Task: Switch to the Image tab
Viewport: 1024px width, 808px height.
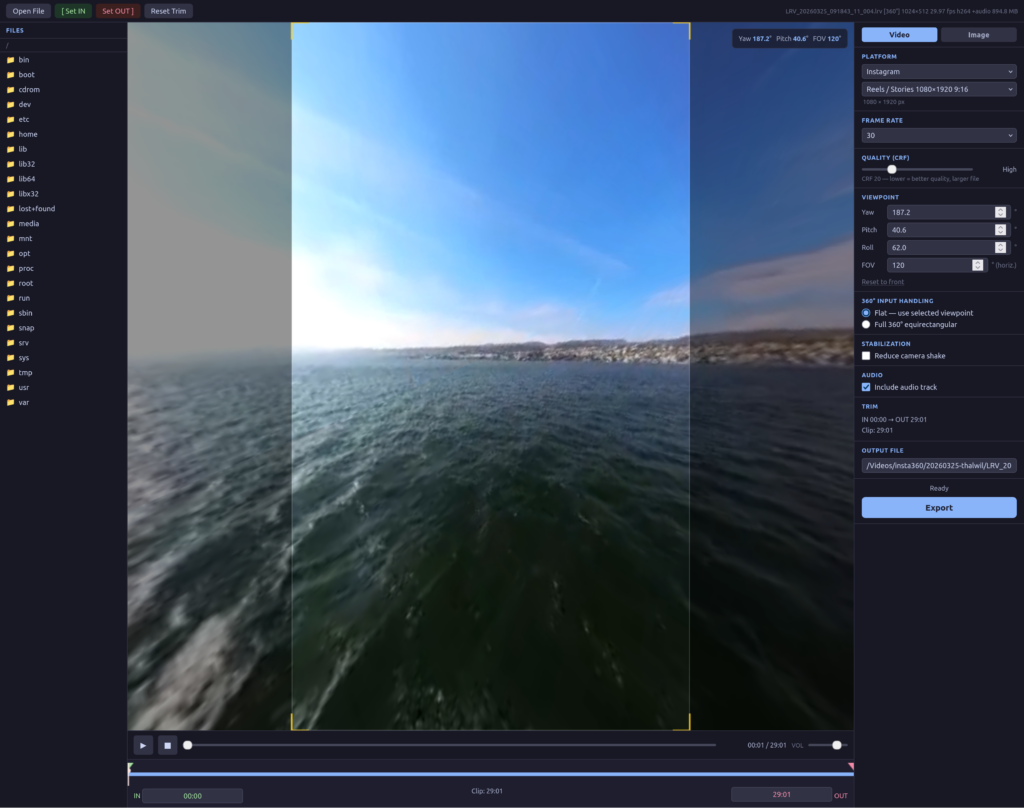Action: pos(978,35)
